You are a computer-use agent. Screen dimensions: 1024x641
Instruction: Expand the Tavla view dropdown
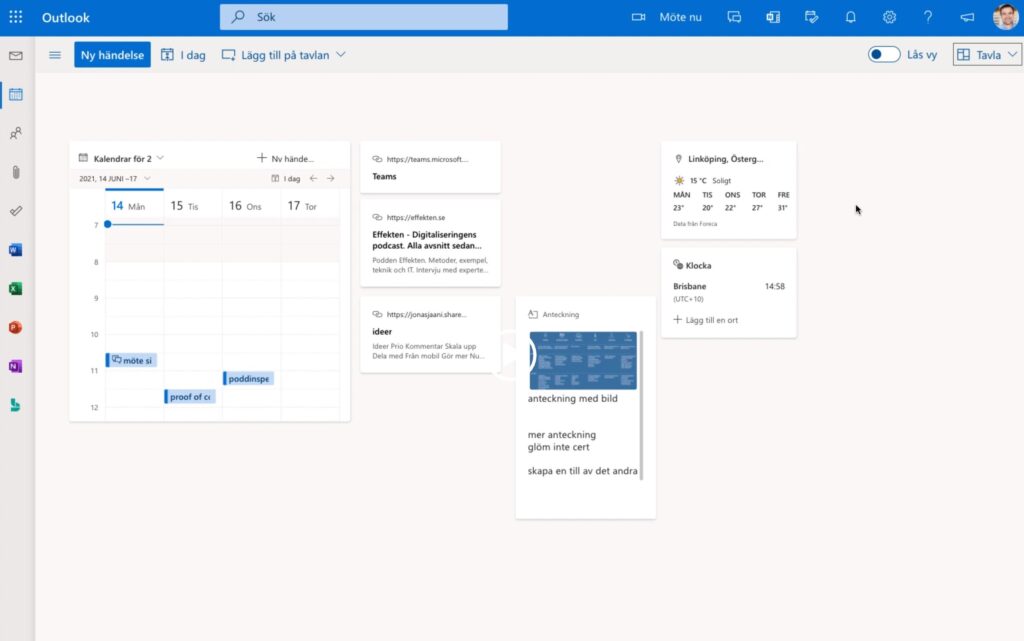[987, 55]
